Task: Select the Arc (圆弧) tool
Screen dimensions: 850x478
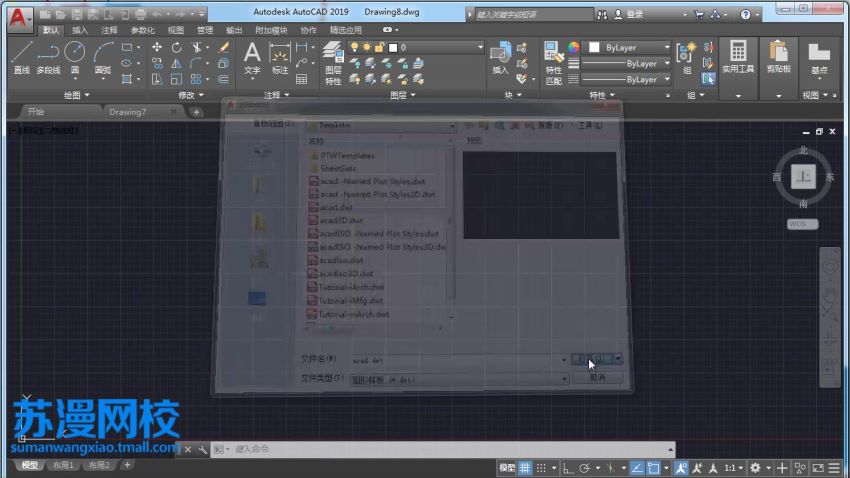Action: (102, 58)
